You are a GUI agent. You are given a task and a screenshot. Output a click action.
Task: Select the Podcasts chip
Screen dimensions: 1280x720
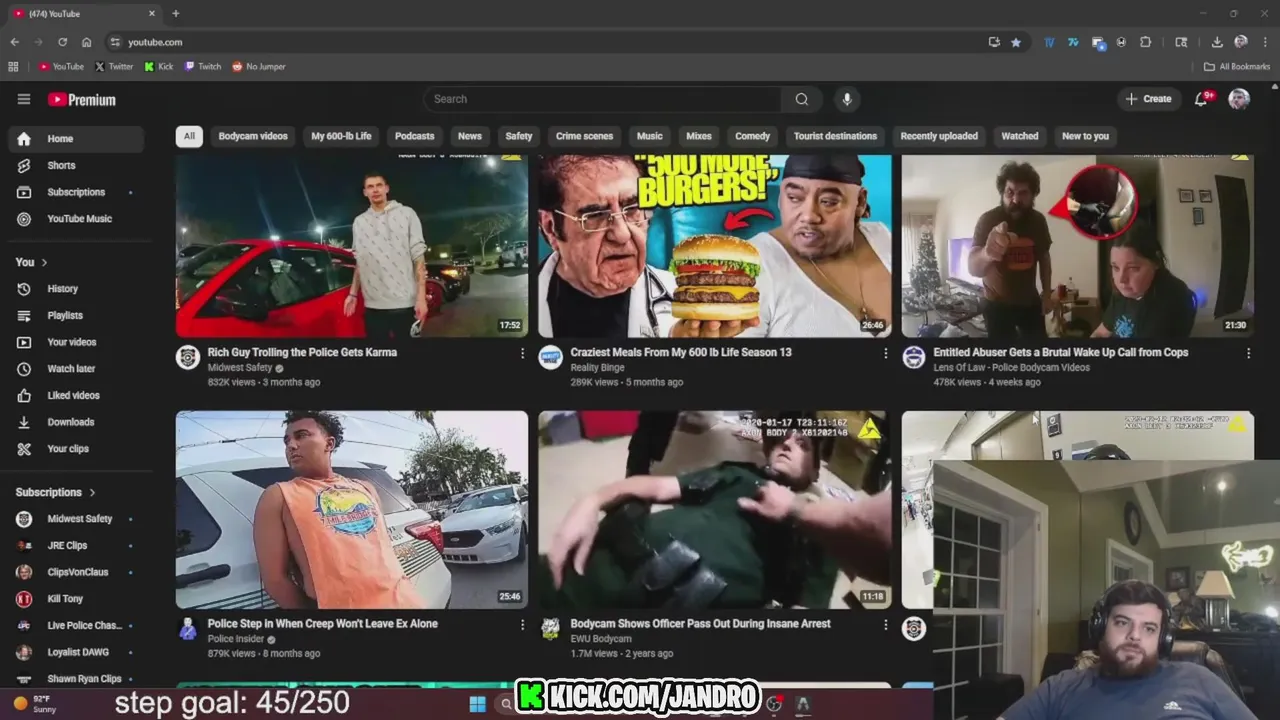(414, 136)
